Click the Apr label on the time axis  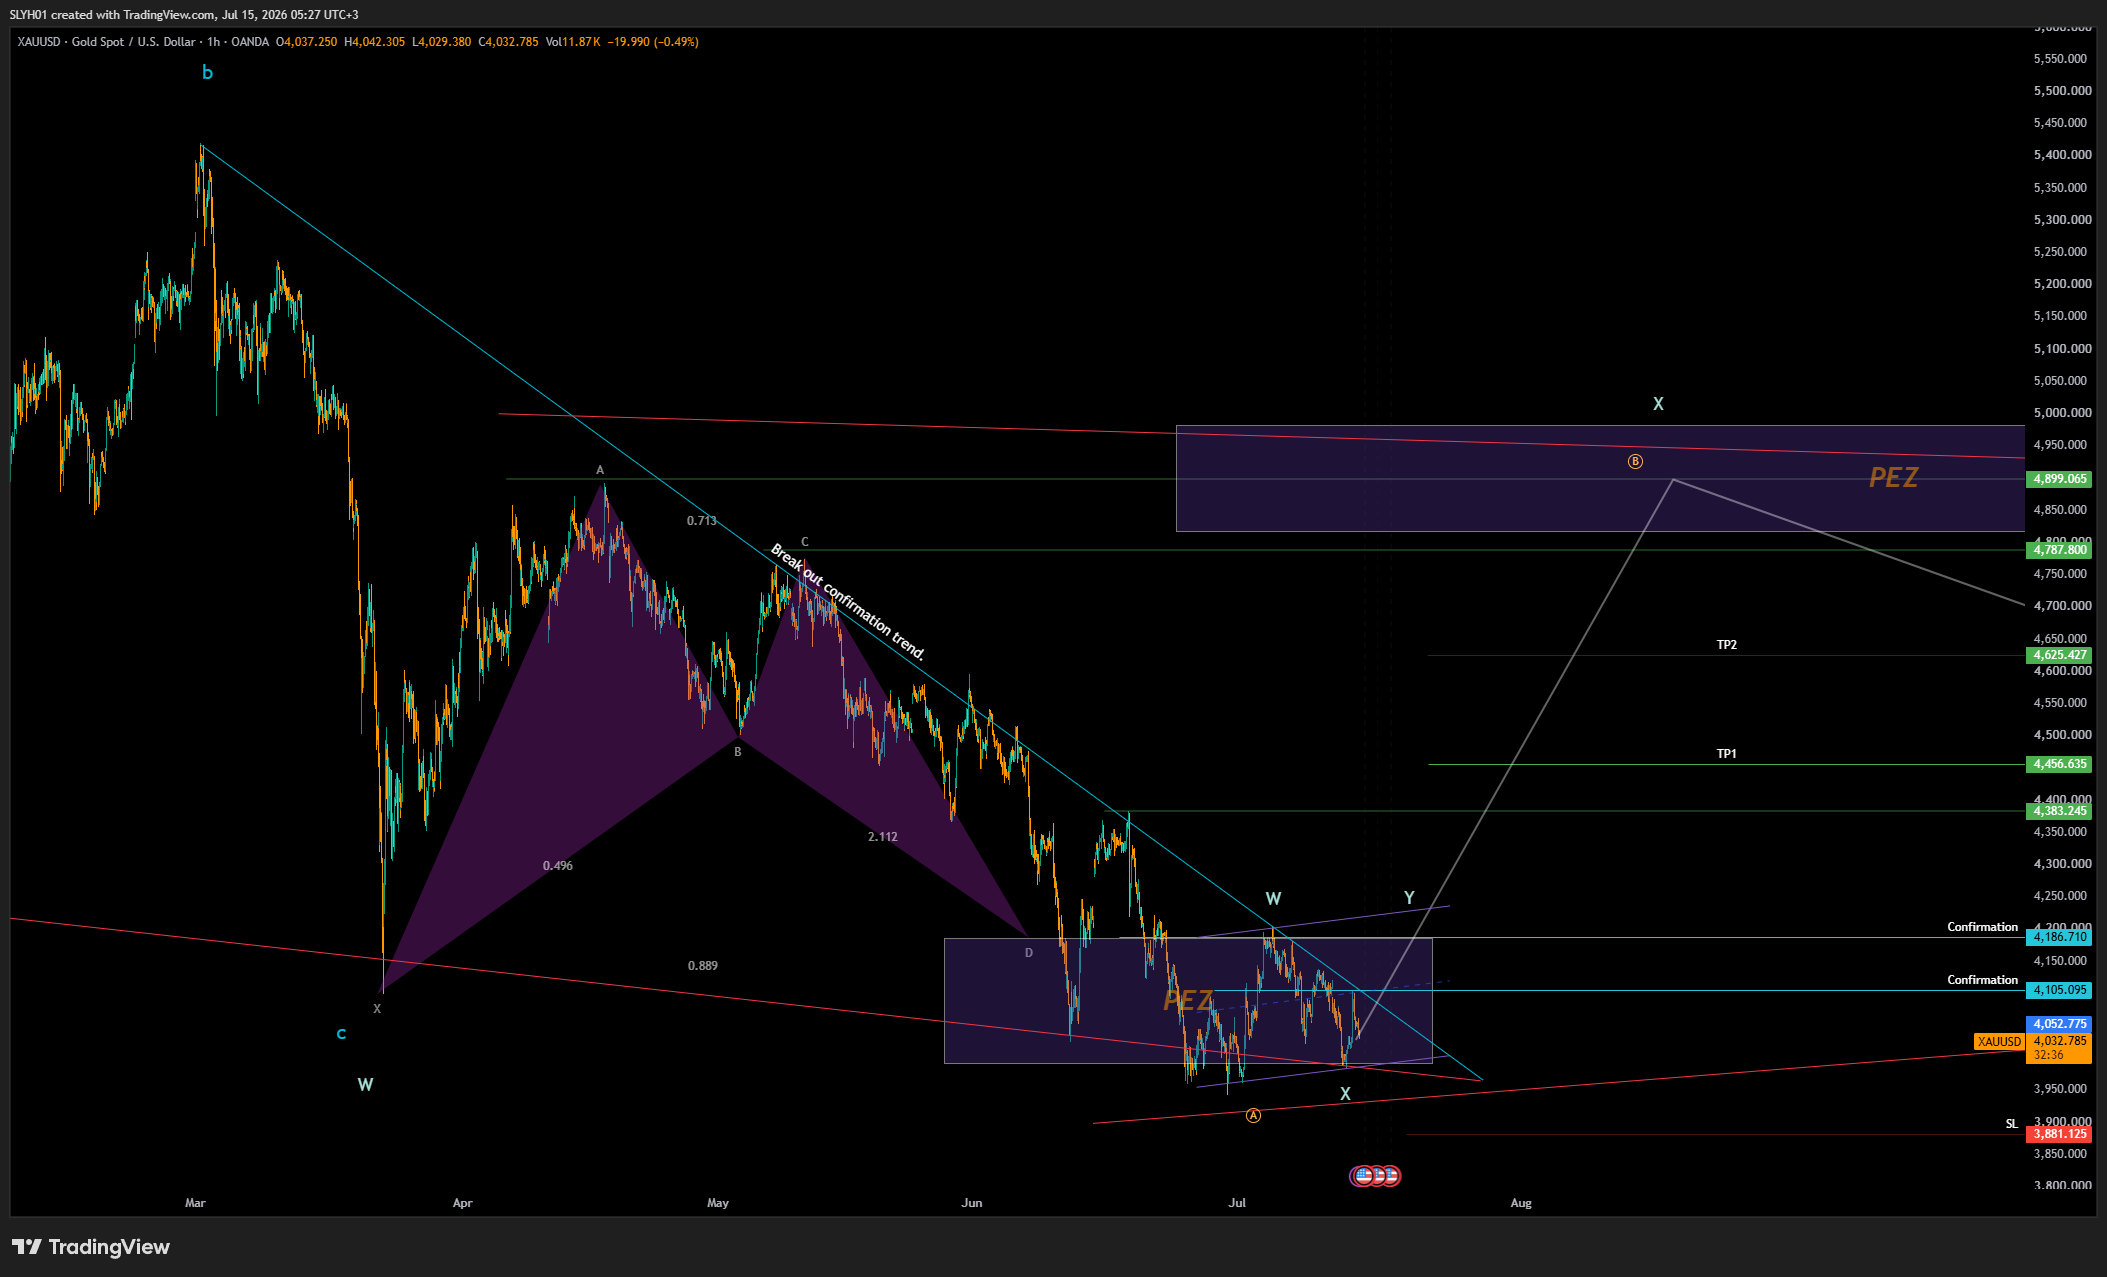[462, 1203]
